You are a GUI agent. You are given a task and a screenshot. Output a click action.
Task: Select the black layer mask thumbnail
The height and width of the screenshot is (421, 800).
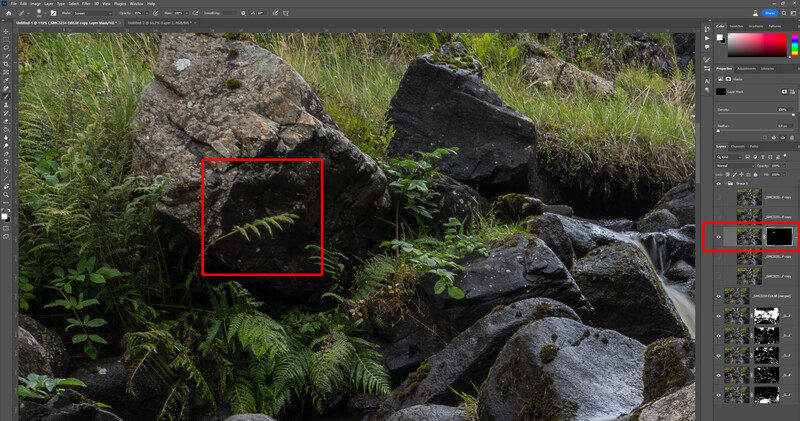point(780,237)
